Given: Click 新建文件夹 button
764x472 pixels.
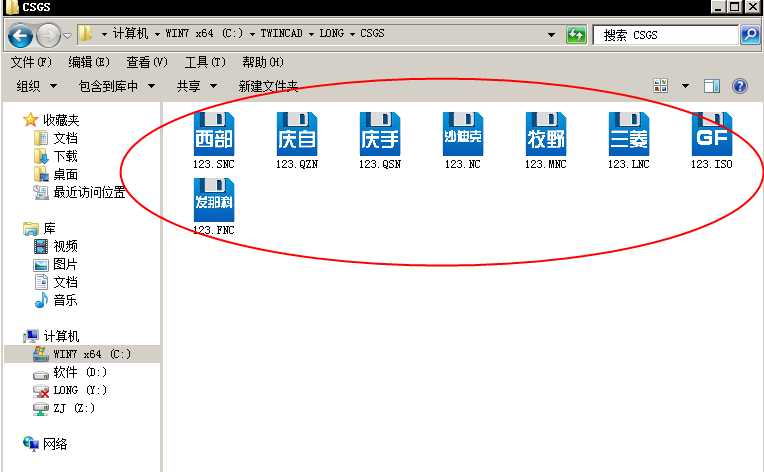Looking at the screenshot, I should pyautogui.click(x=268, y=86).
